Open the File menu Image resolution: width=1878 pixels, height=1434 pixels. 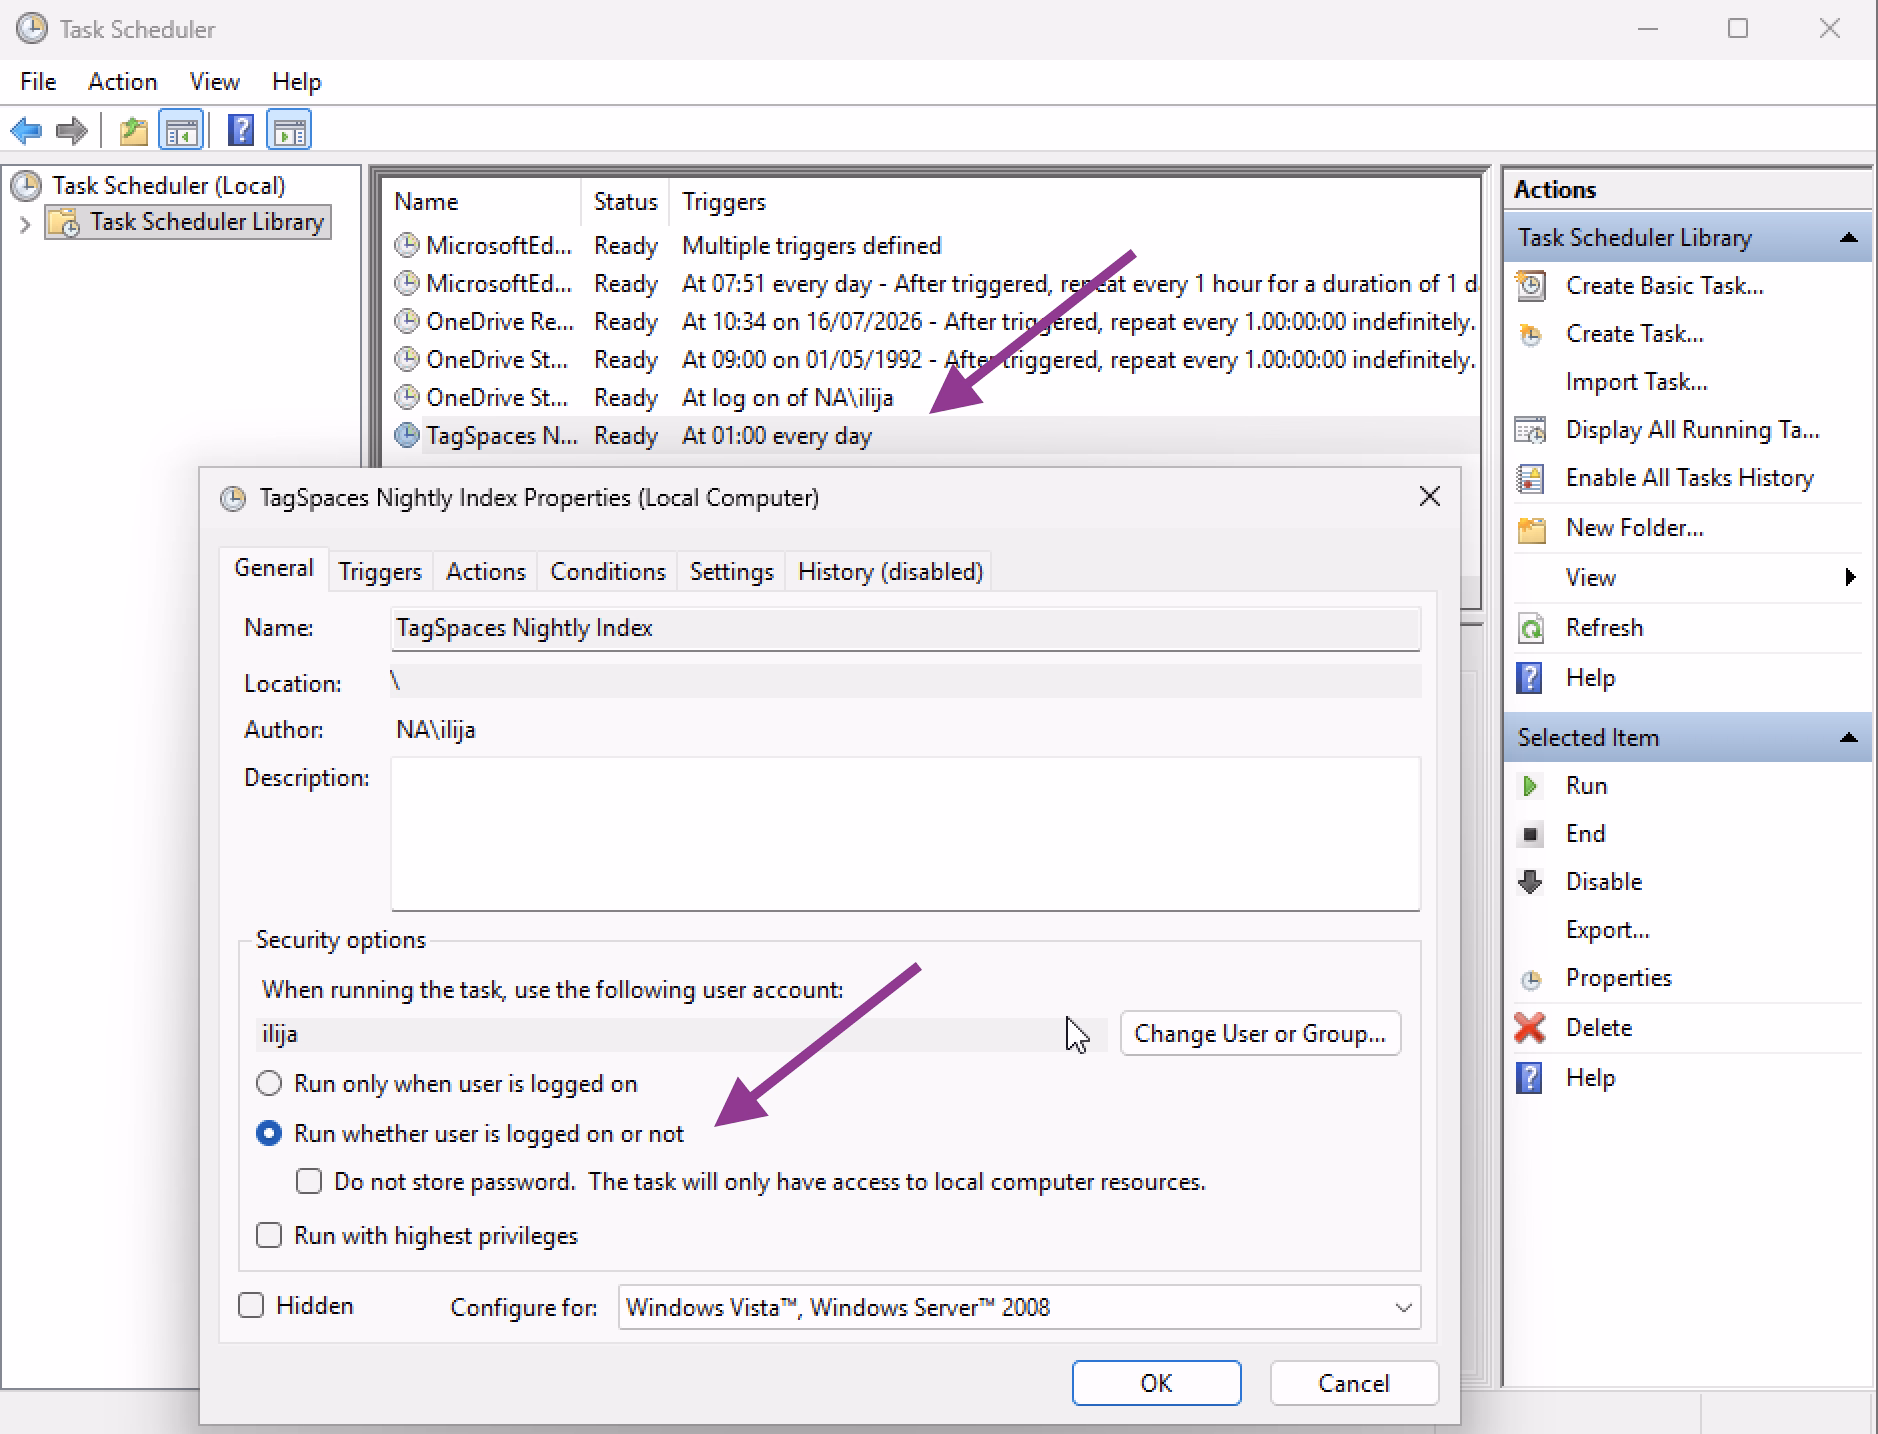(38, 82)
